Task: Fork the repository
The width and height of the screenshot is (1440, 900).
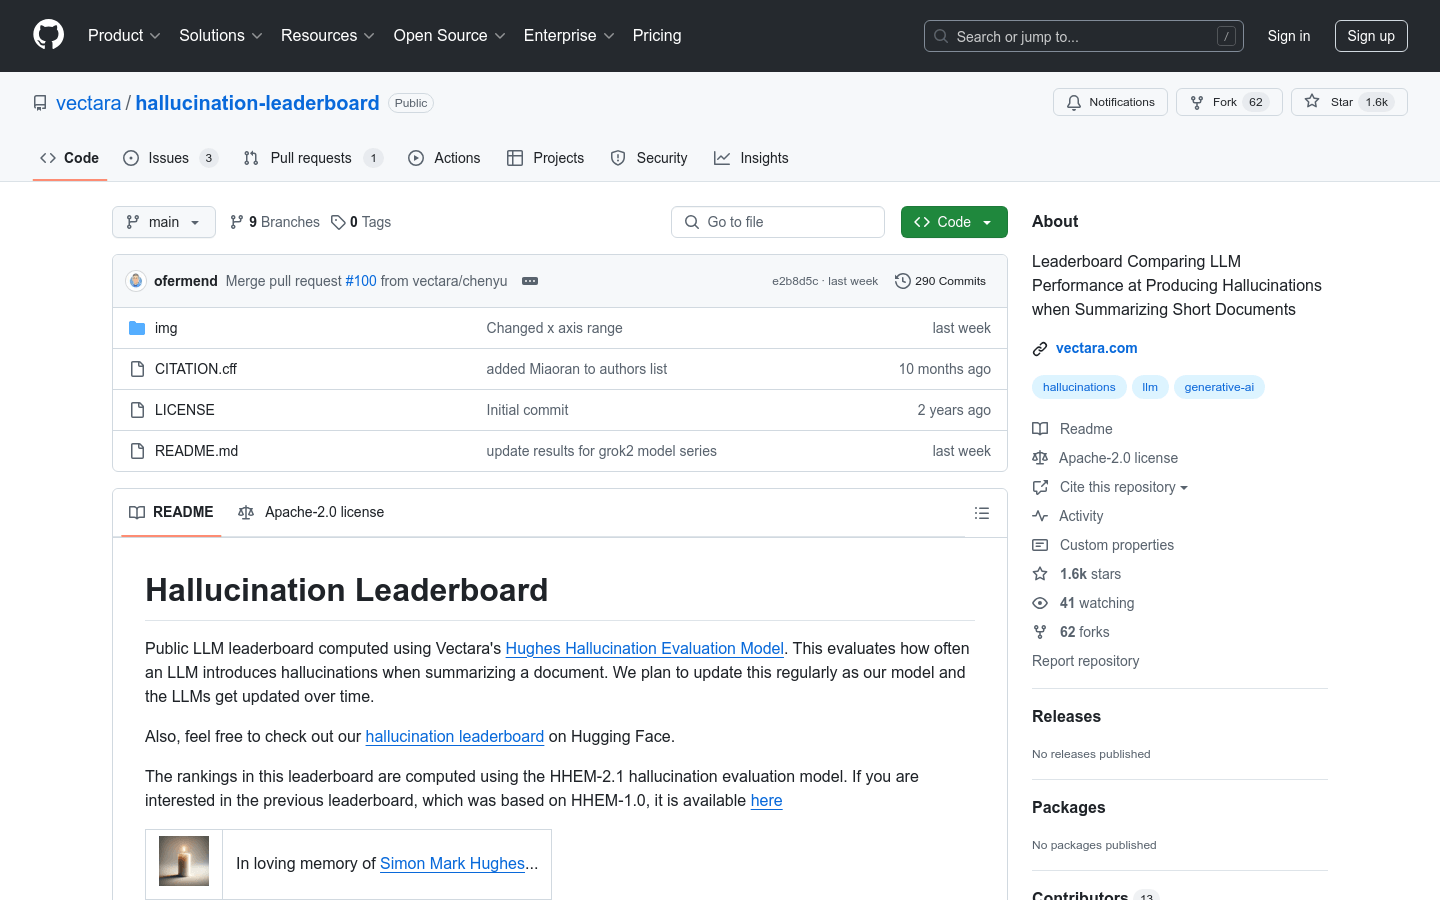Action: coord(1229,102)
